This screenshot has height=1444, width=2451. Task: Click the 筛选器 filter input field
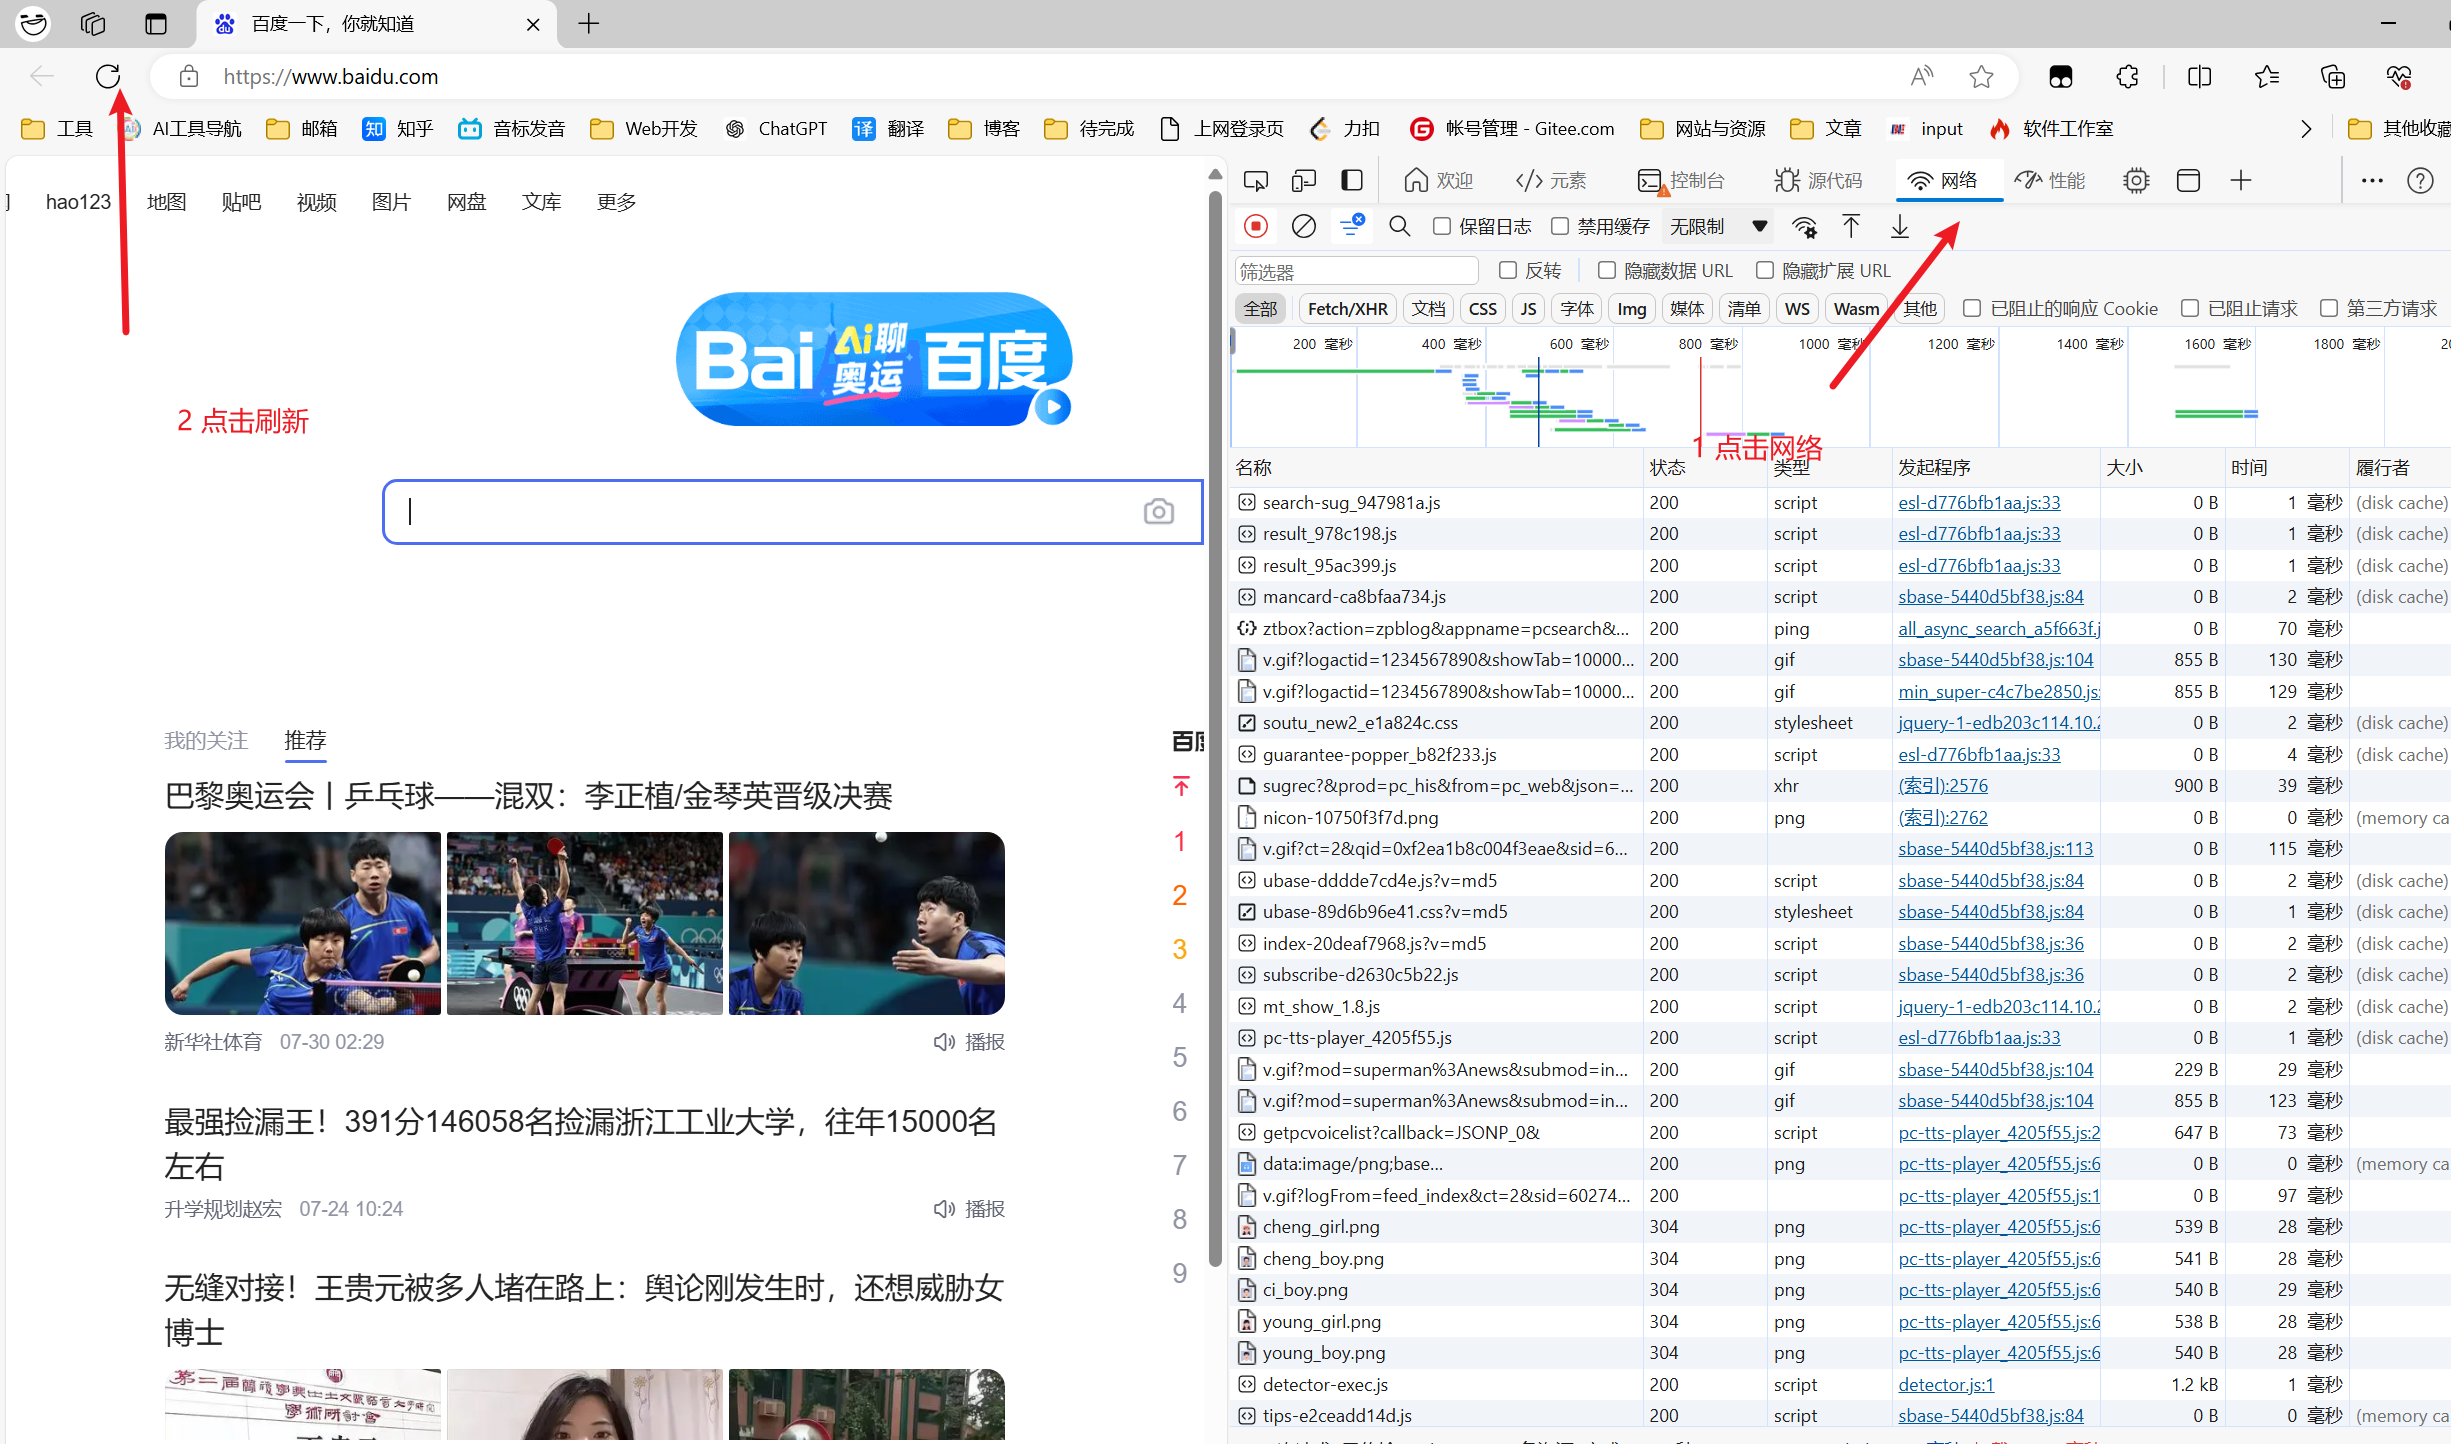click(x=1355, y=271)
